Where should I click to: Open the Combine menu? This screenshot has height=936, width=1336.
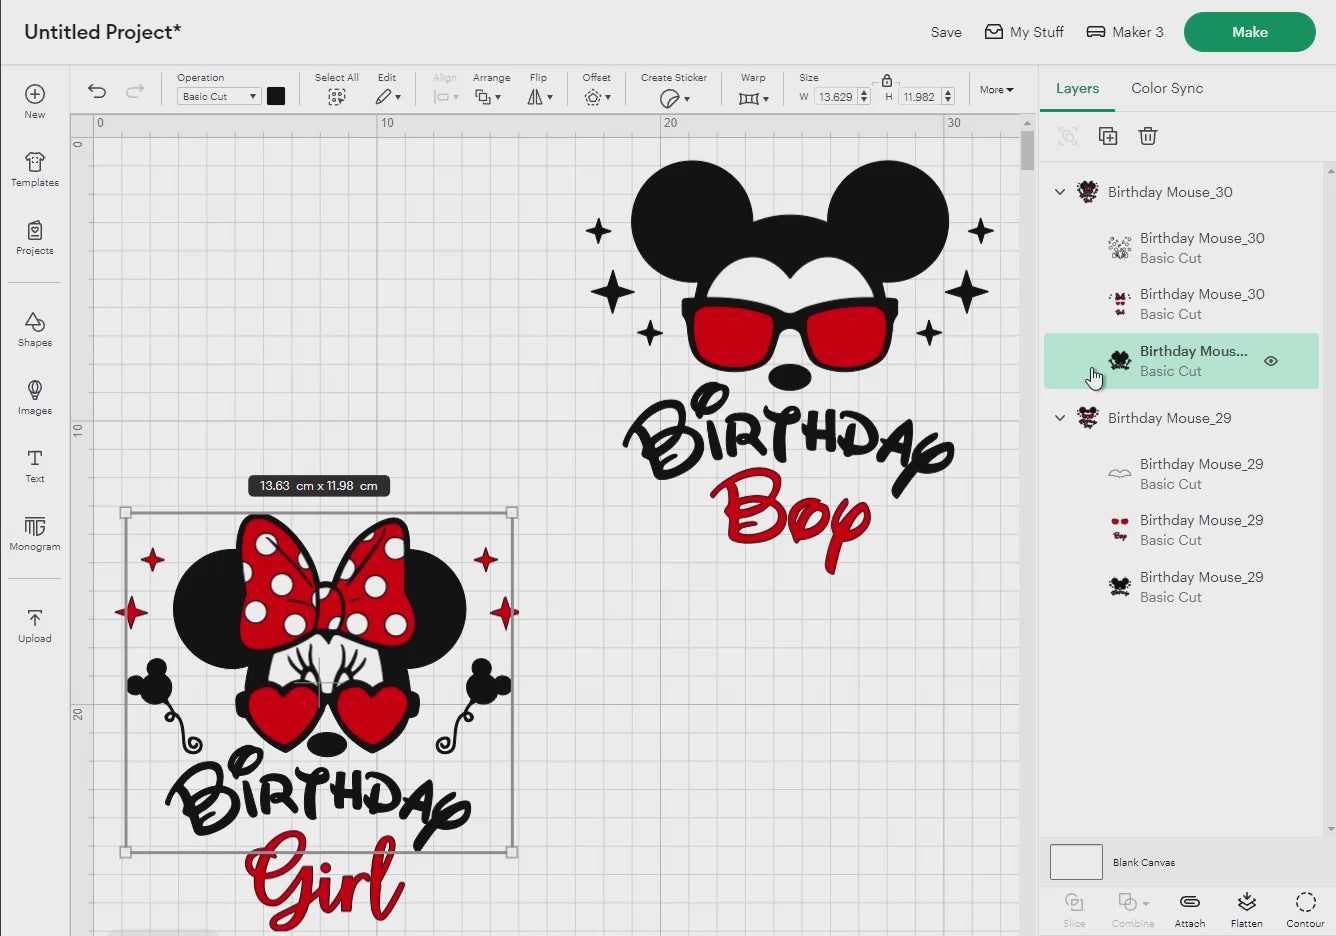pos(1133,909)
